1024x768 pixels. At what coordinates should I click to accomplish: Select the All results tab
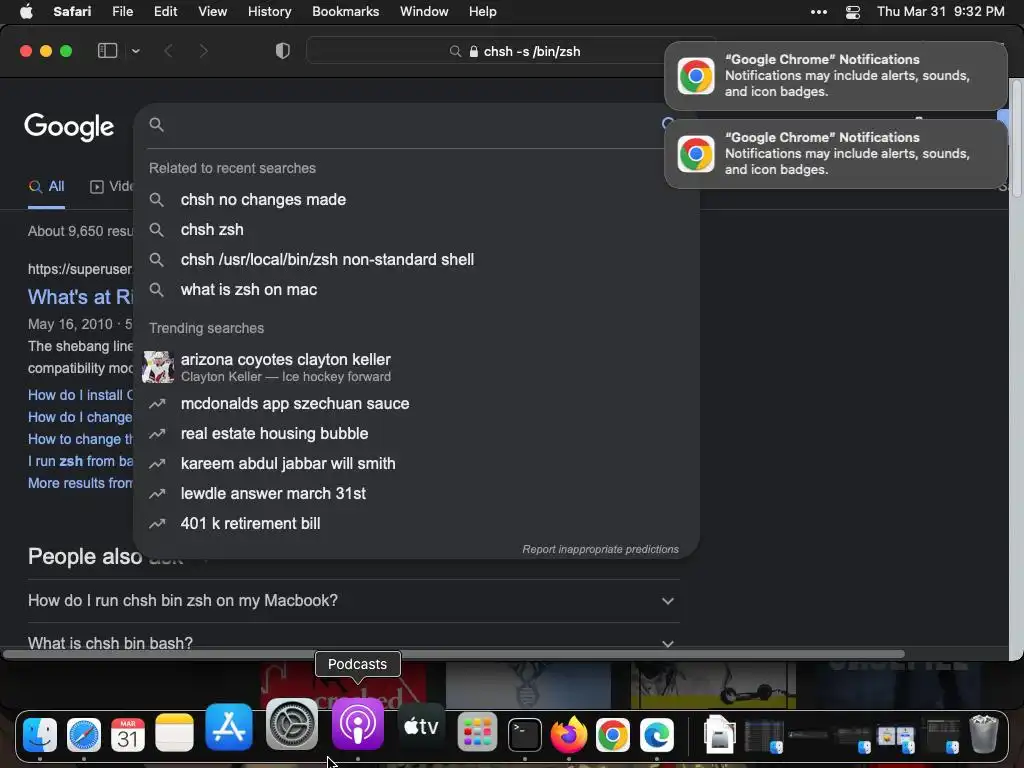coord(46,187)
